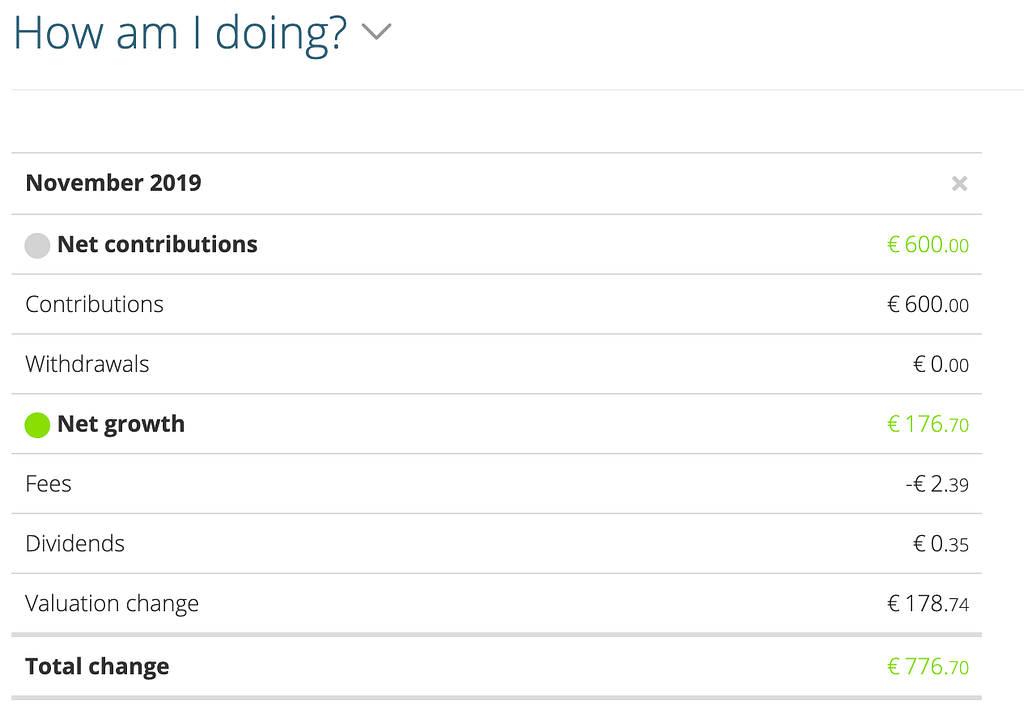Click the Withdrawals row label

click(x=87, y=364)
